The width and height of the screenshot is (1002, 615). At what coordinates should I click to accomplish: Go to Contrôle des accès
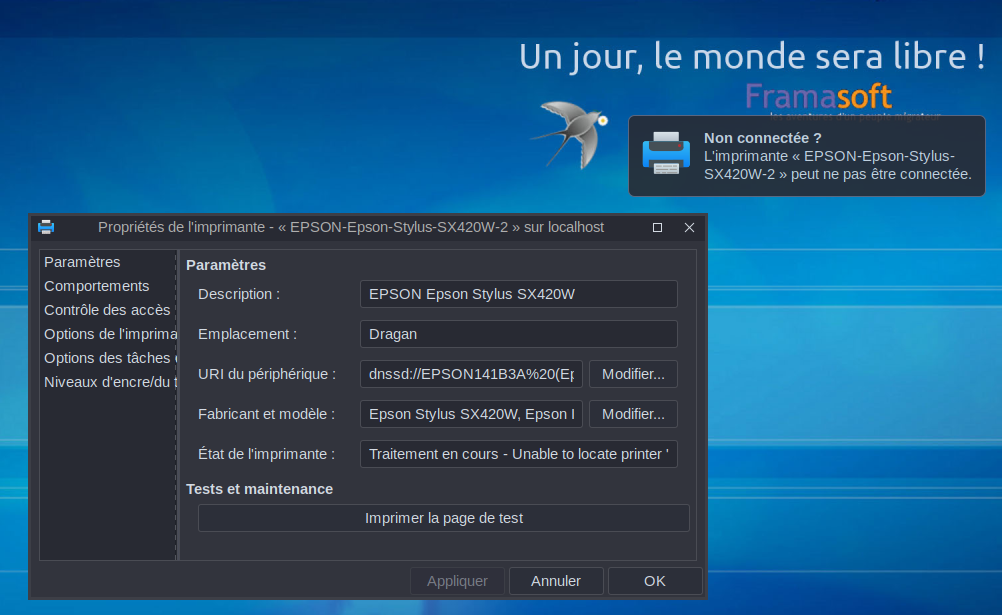tap(107, 310)
